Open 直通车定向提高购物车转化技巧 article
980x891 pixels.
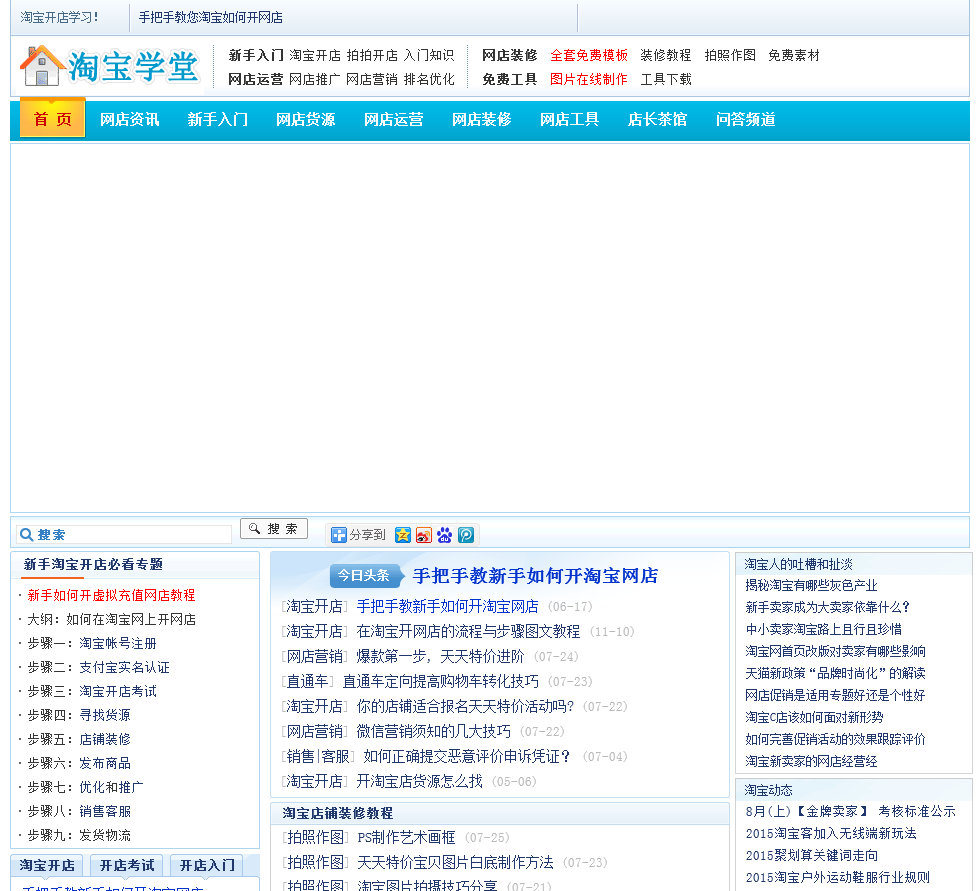click(x=441, y=682)
